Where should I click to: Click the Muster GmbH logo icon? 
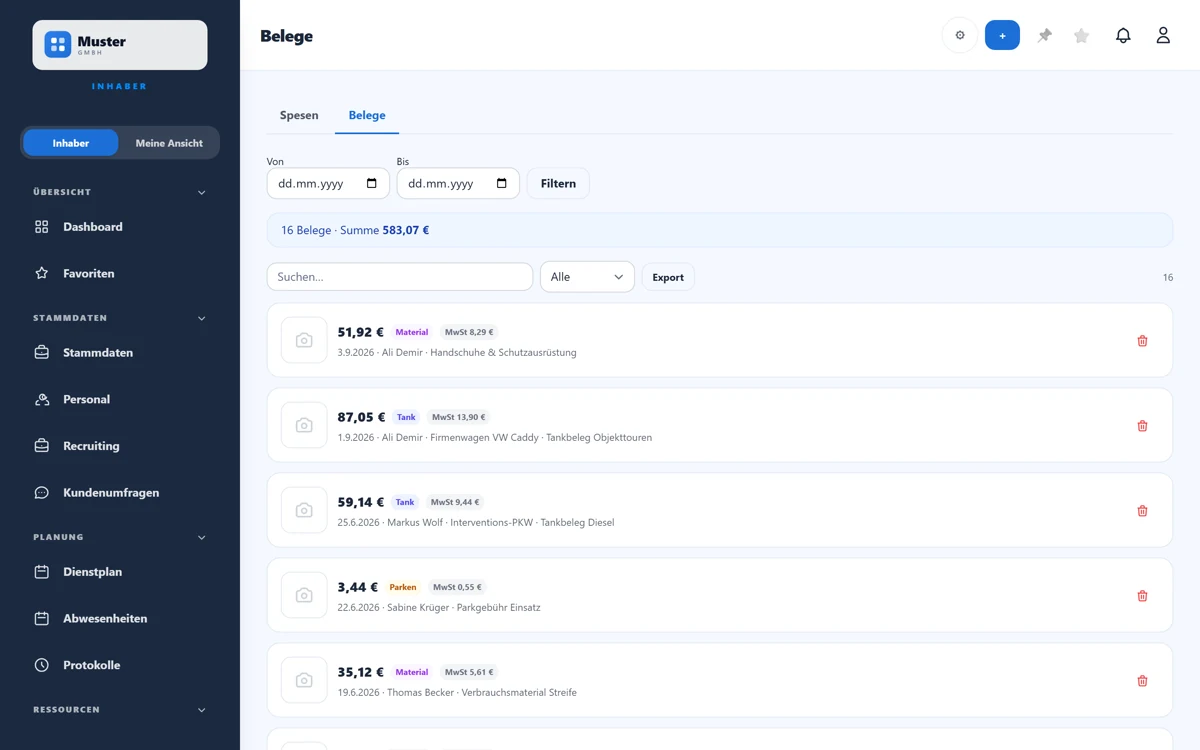coord(58,44)
